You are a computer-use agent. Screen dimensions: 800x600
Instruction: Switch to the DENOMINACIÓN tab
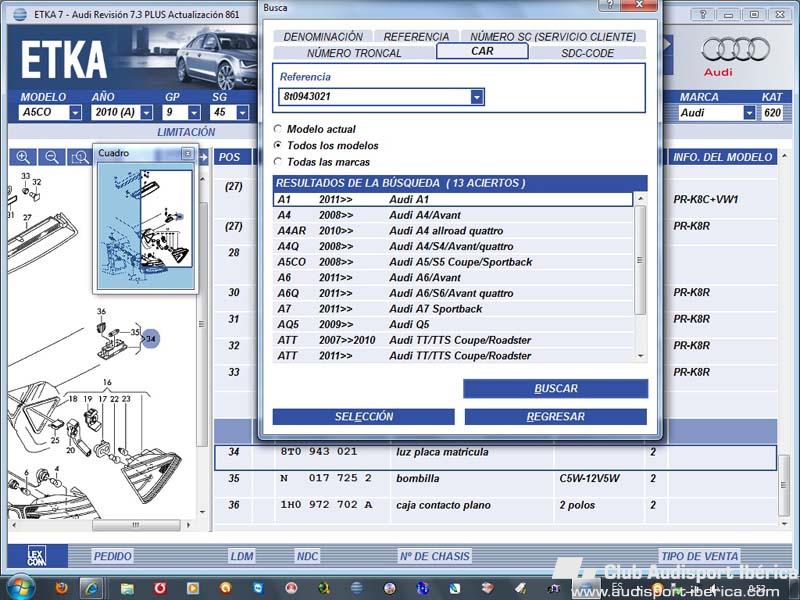click(323, 36)
